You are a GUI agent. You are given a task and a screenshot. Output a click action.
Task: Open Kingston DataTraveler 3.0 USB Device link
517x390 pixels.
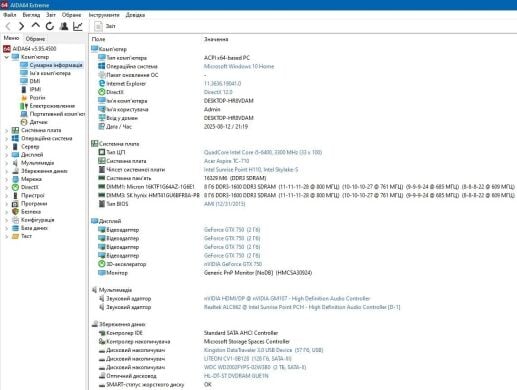tap(263, 350)
